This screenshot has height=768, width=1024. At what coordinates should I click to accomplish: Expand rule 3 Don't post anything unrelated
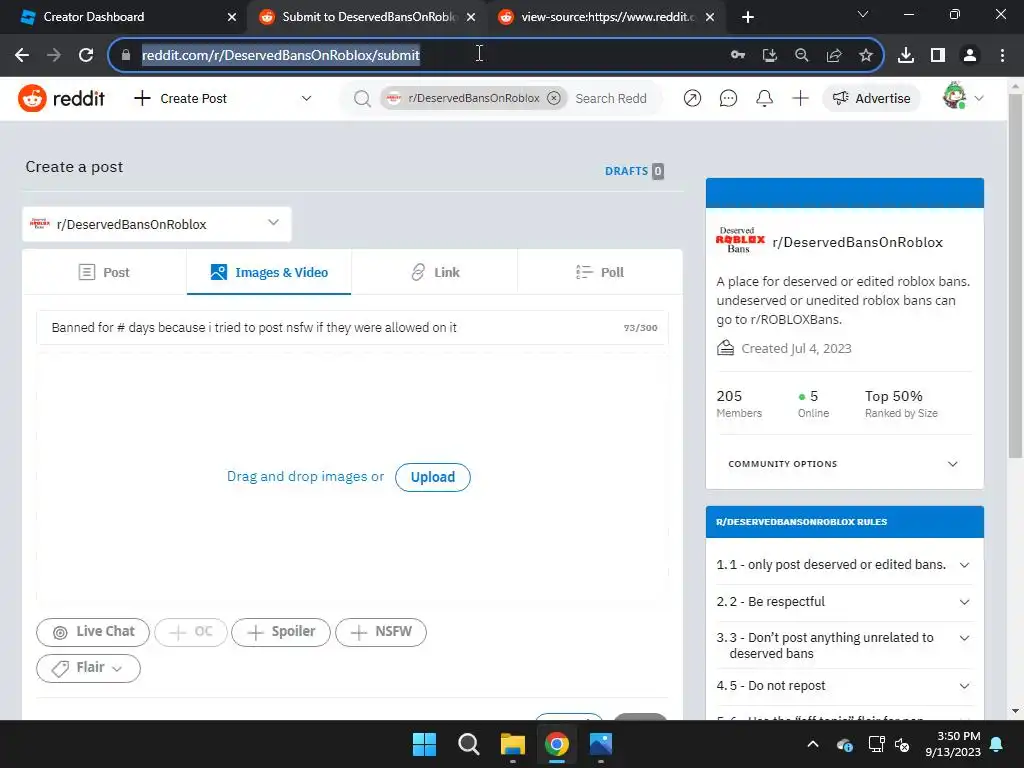coord(844,645)
